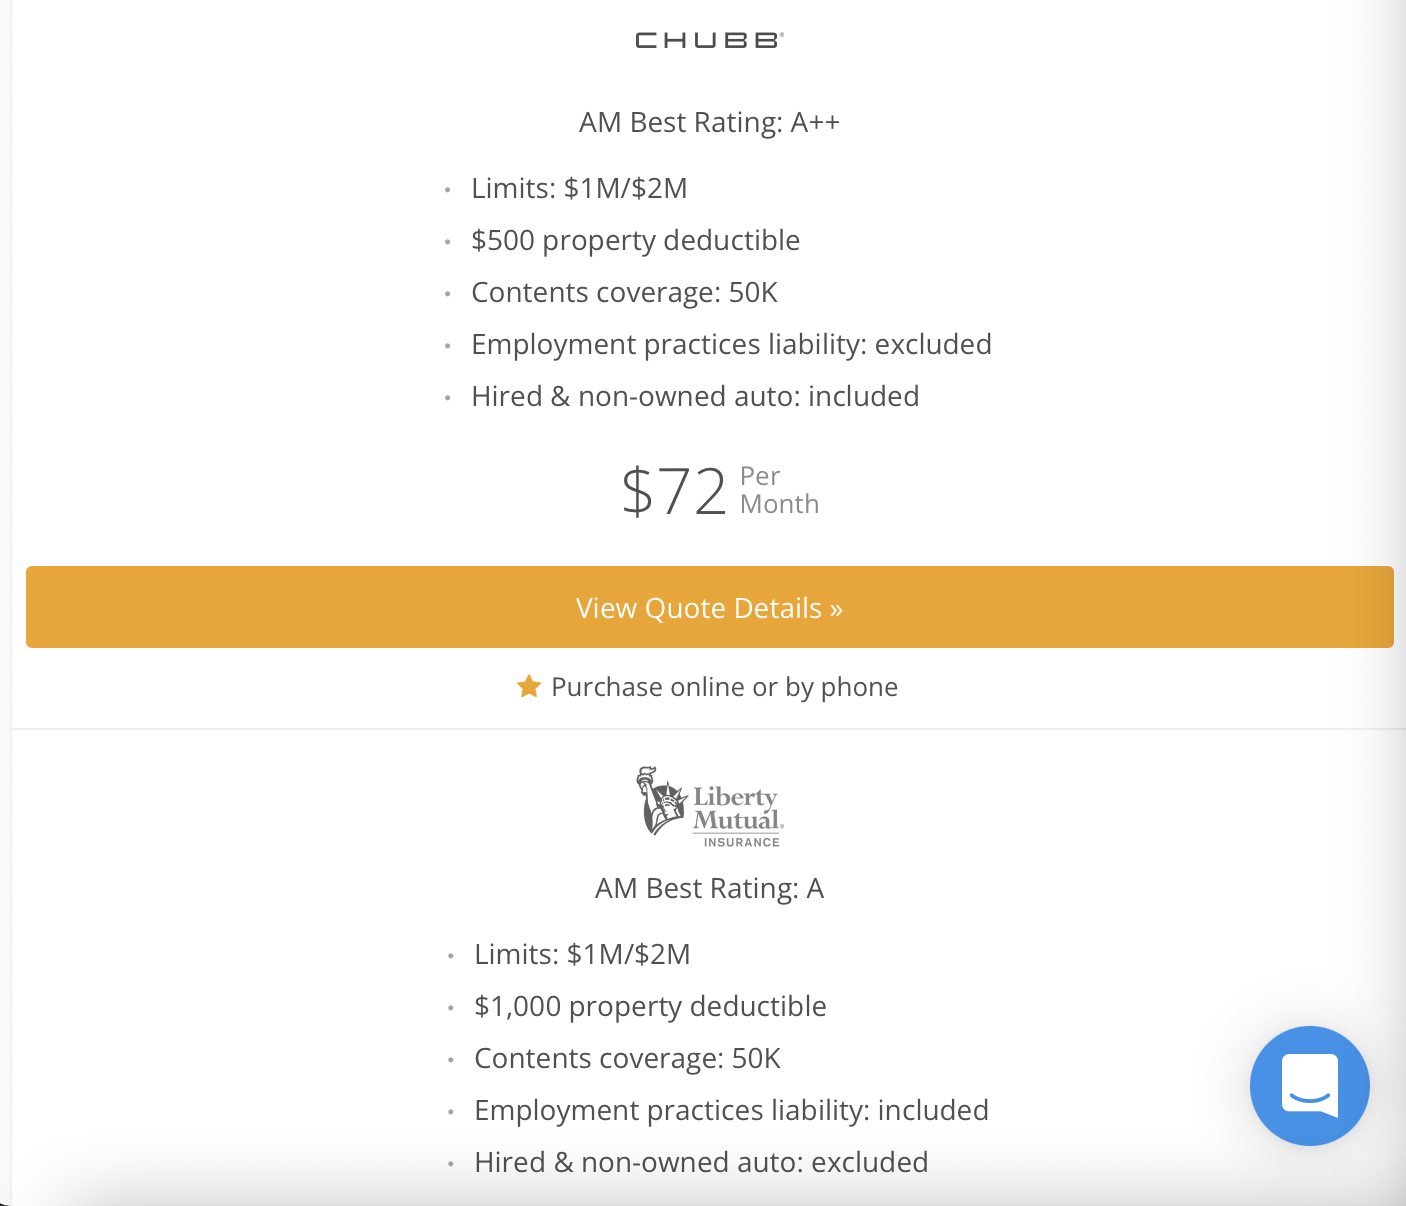1406x1206 pixels.
Task: Select the AM Best Rating A++ text
Action: click(709, 122)
